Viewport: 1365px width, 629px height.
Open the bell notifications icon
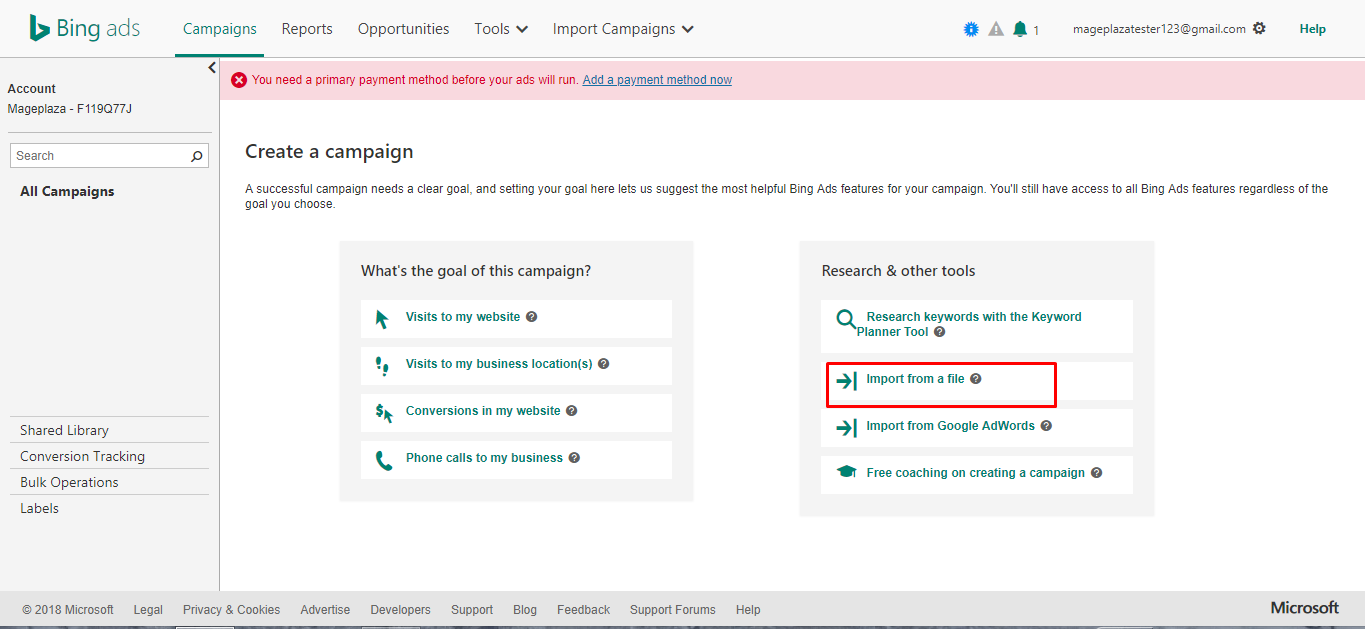click(x=1020, y=29)
